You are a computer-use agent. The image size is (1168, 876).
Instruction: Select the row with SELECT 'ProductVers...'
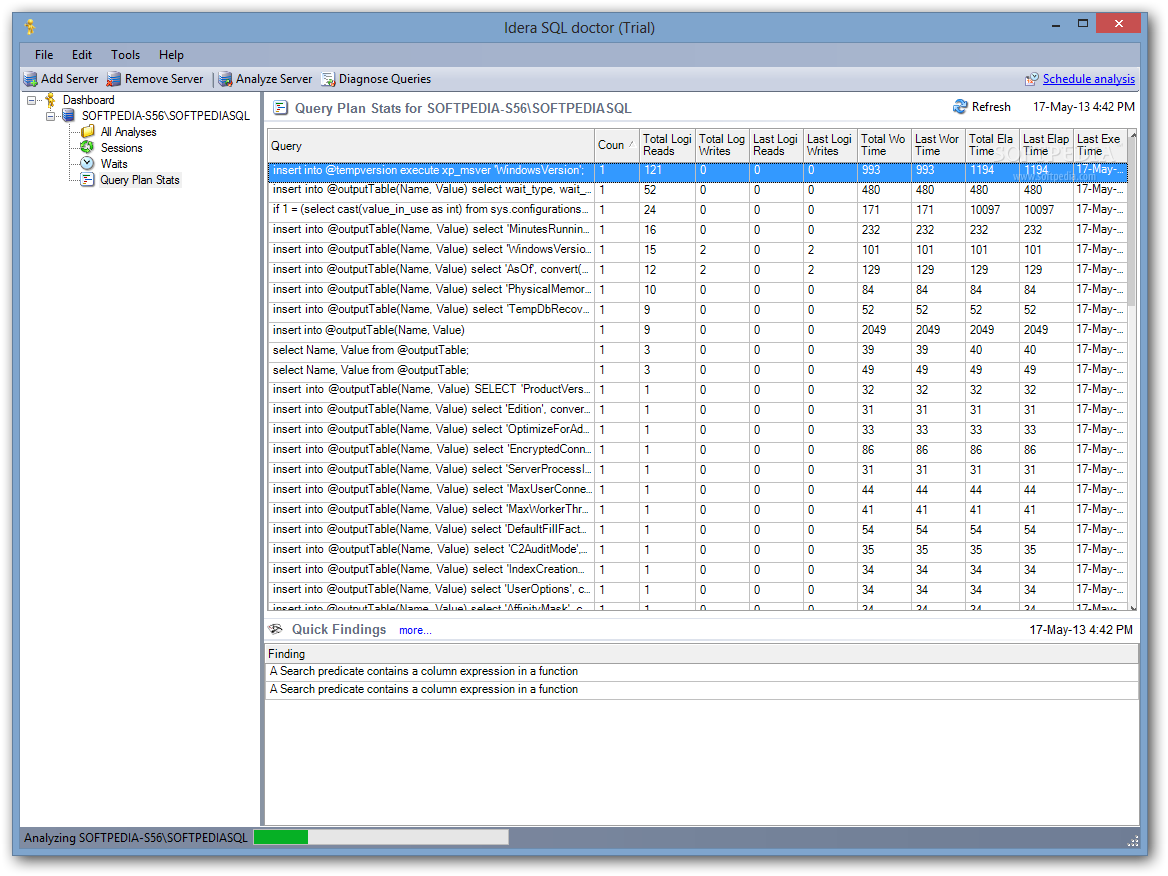tap(697, 390)
